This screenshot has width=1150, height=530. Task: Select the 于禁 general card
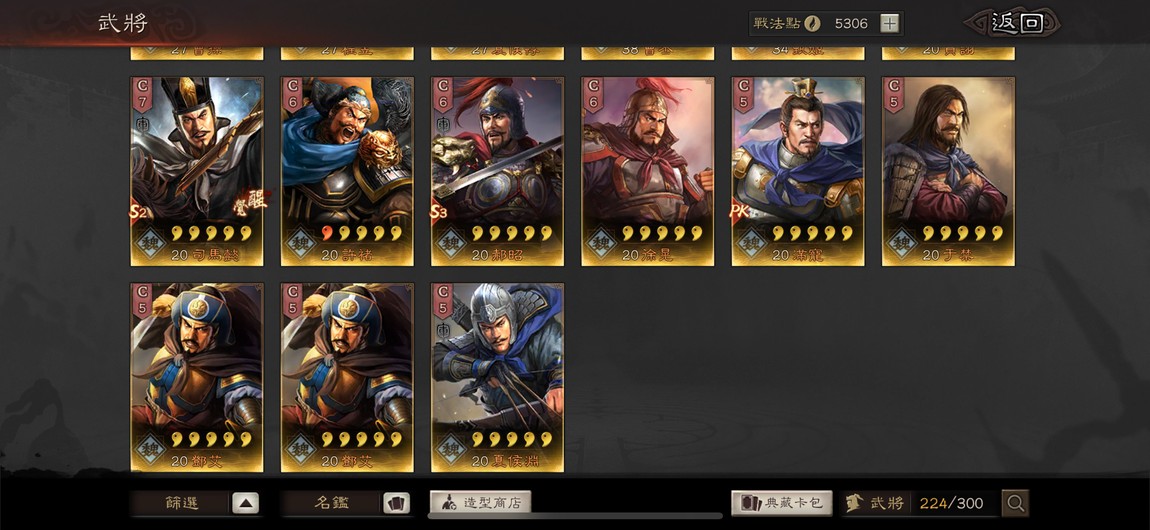pyautogui.click(x=948, y=172)
